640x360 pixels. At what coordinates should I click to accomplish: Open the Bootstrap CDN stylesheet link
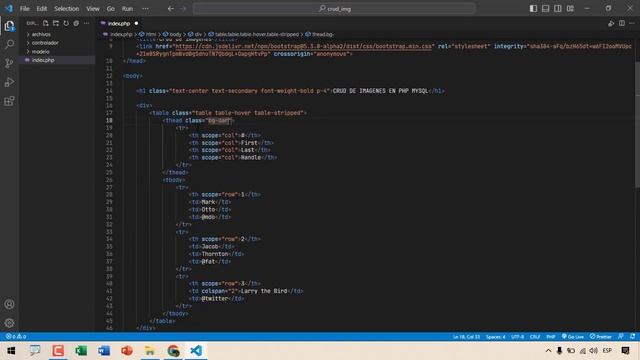click(x=303, y=47)
